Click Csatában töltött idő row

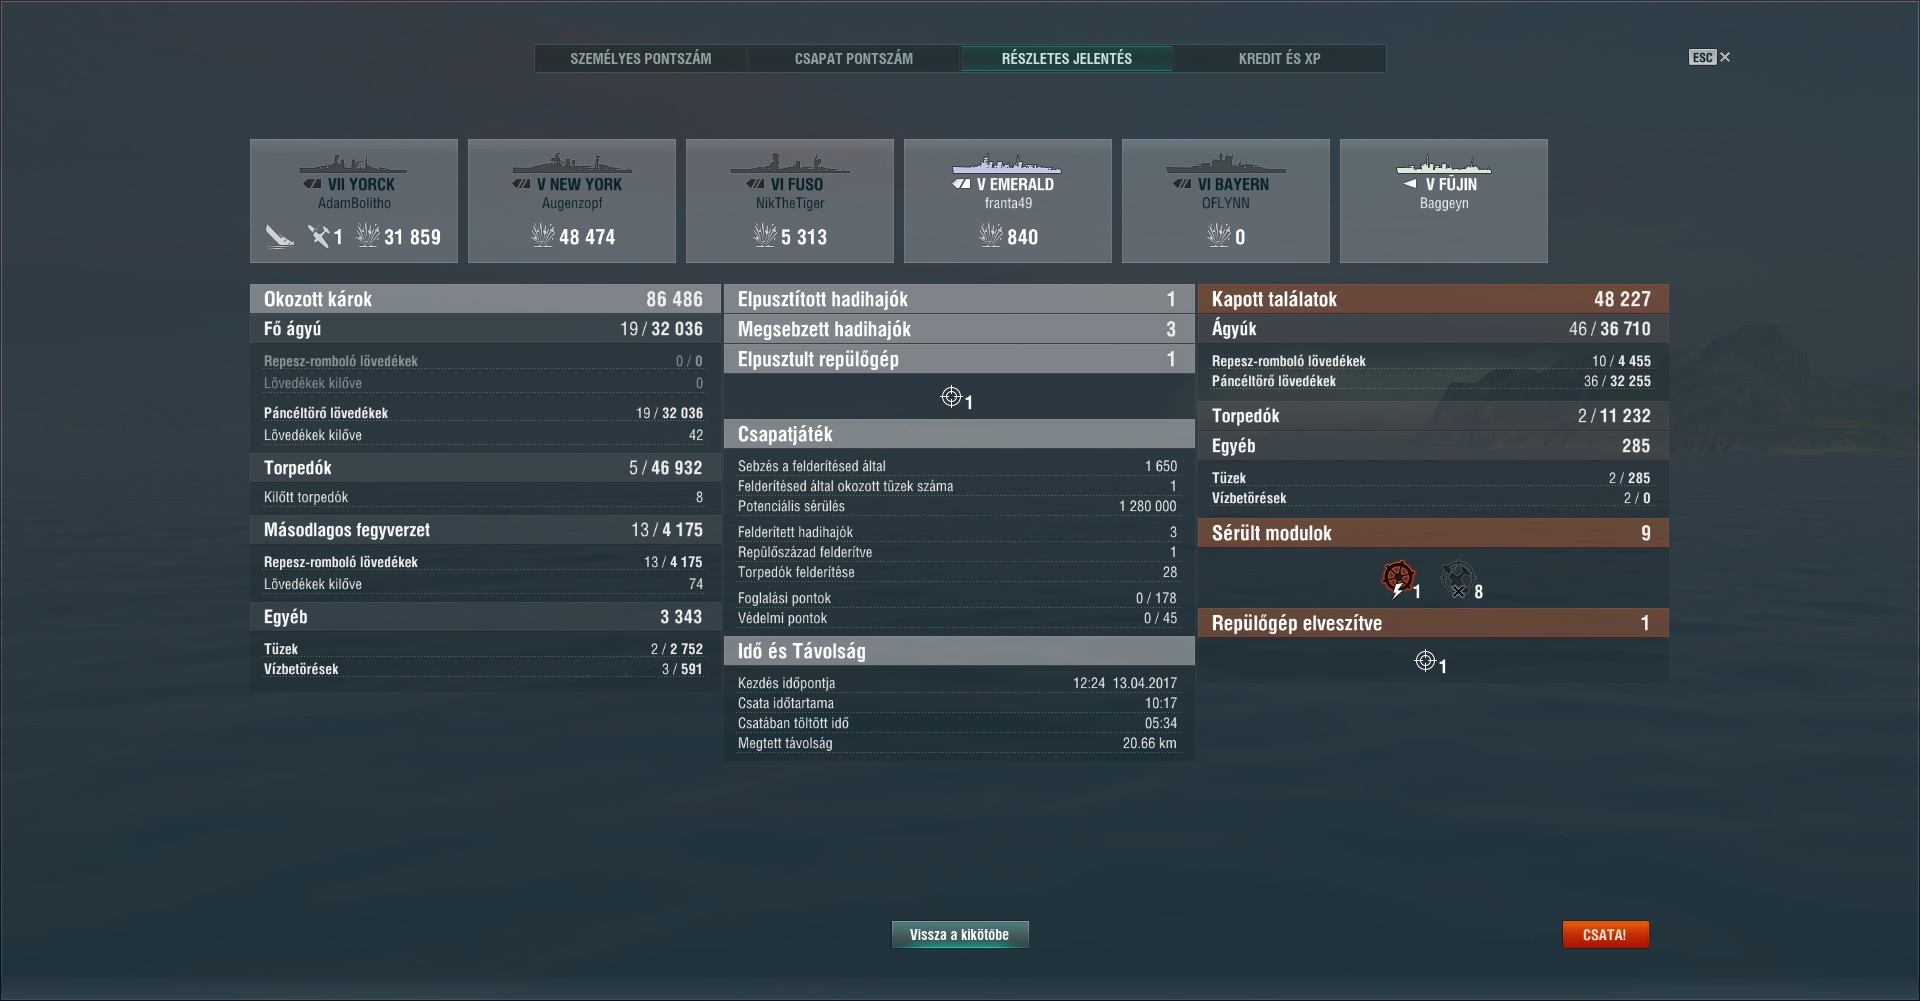click(x=957, y=724)
